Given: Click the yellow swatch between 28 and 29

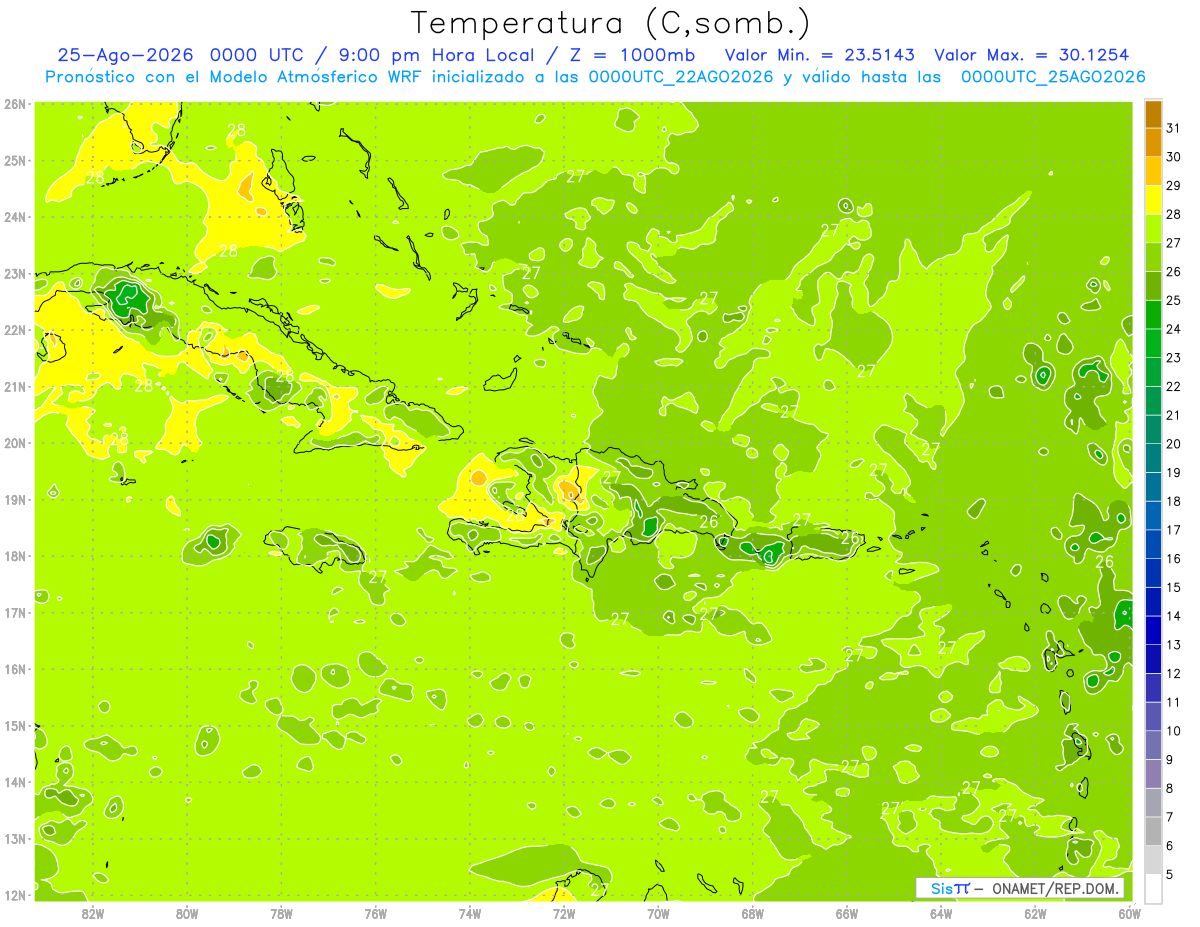Looking at the screenshot, I should pos(1153,200).
